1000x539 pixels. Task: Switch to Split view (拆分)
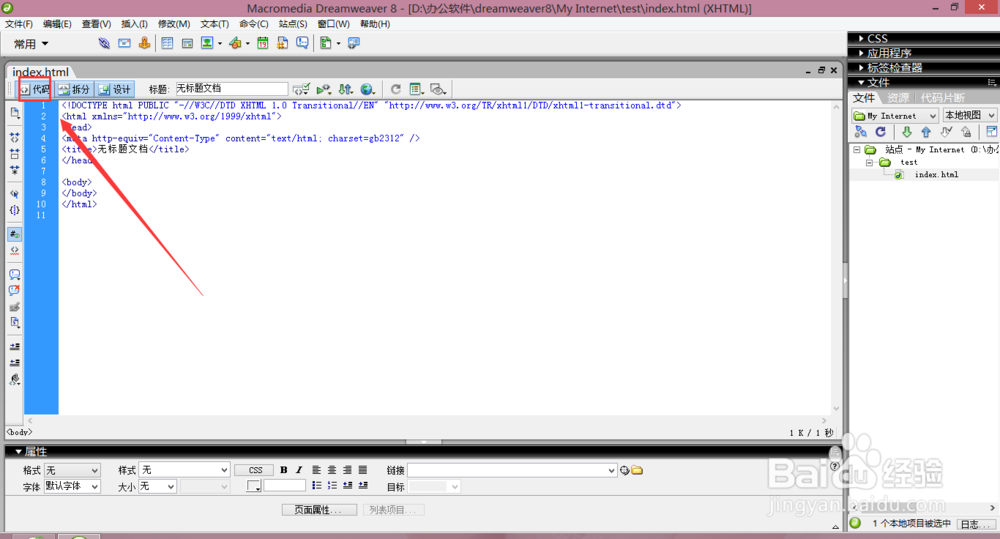point(75,89)
